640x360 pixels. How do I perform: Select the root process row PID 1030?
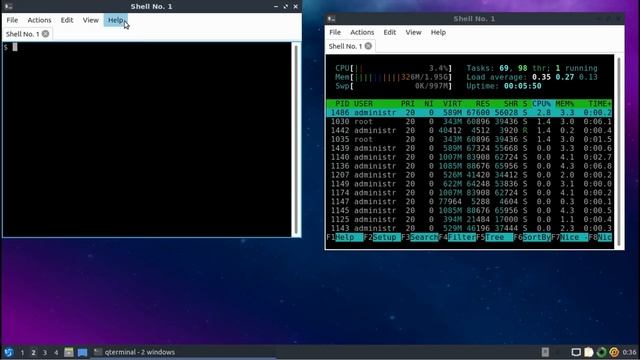pos(469,122)
